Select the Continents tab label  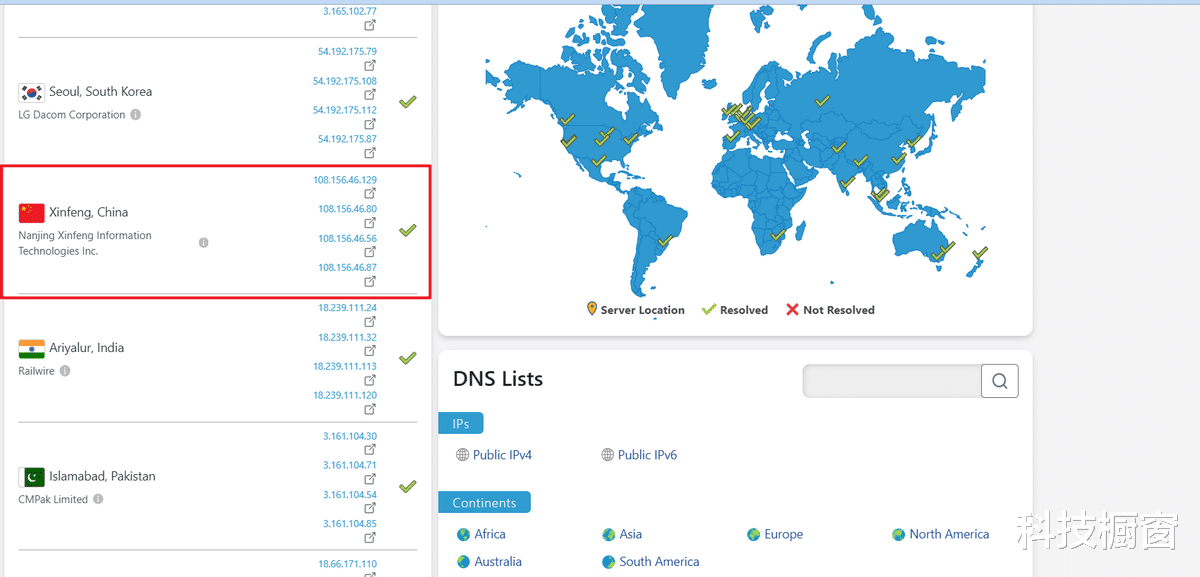pos(484,503)
